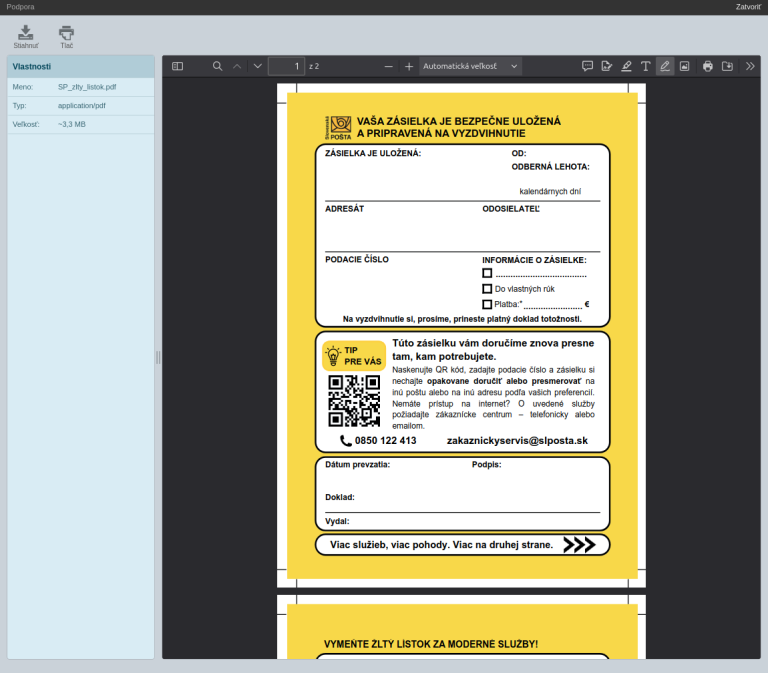Viewport: 768px width, 673px height.
Task: Click the page number input field
Action: point(287,66)
